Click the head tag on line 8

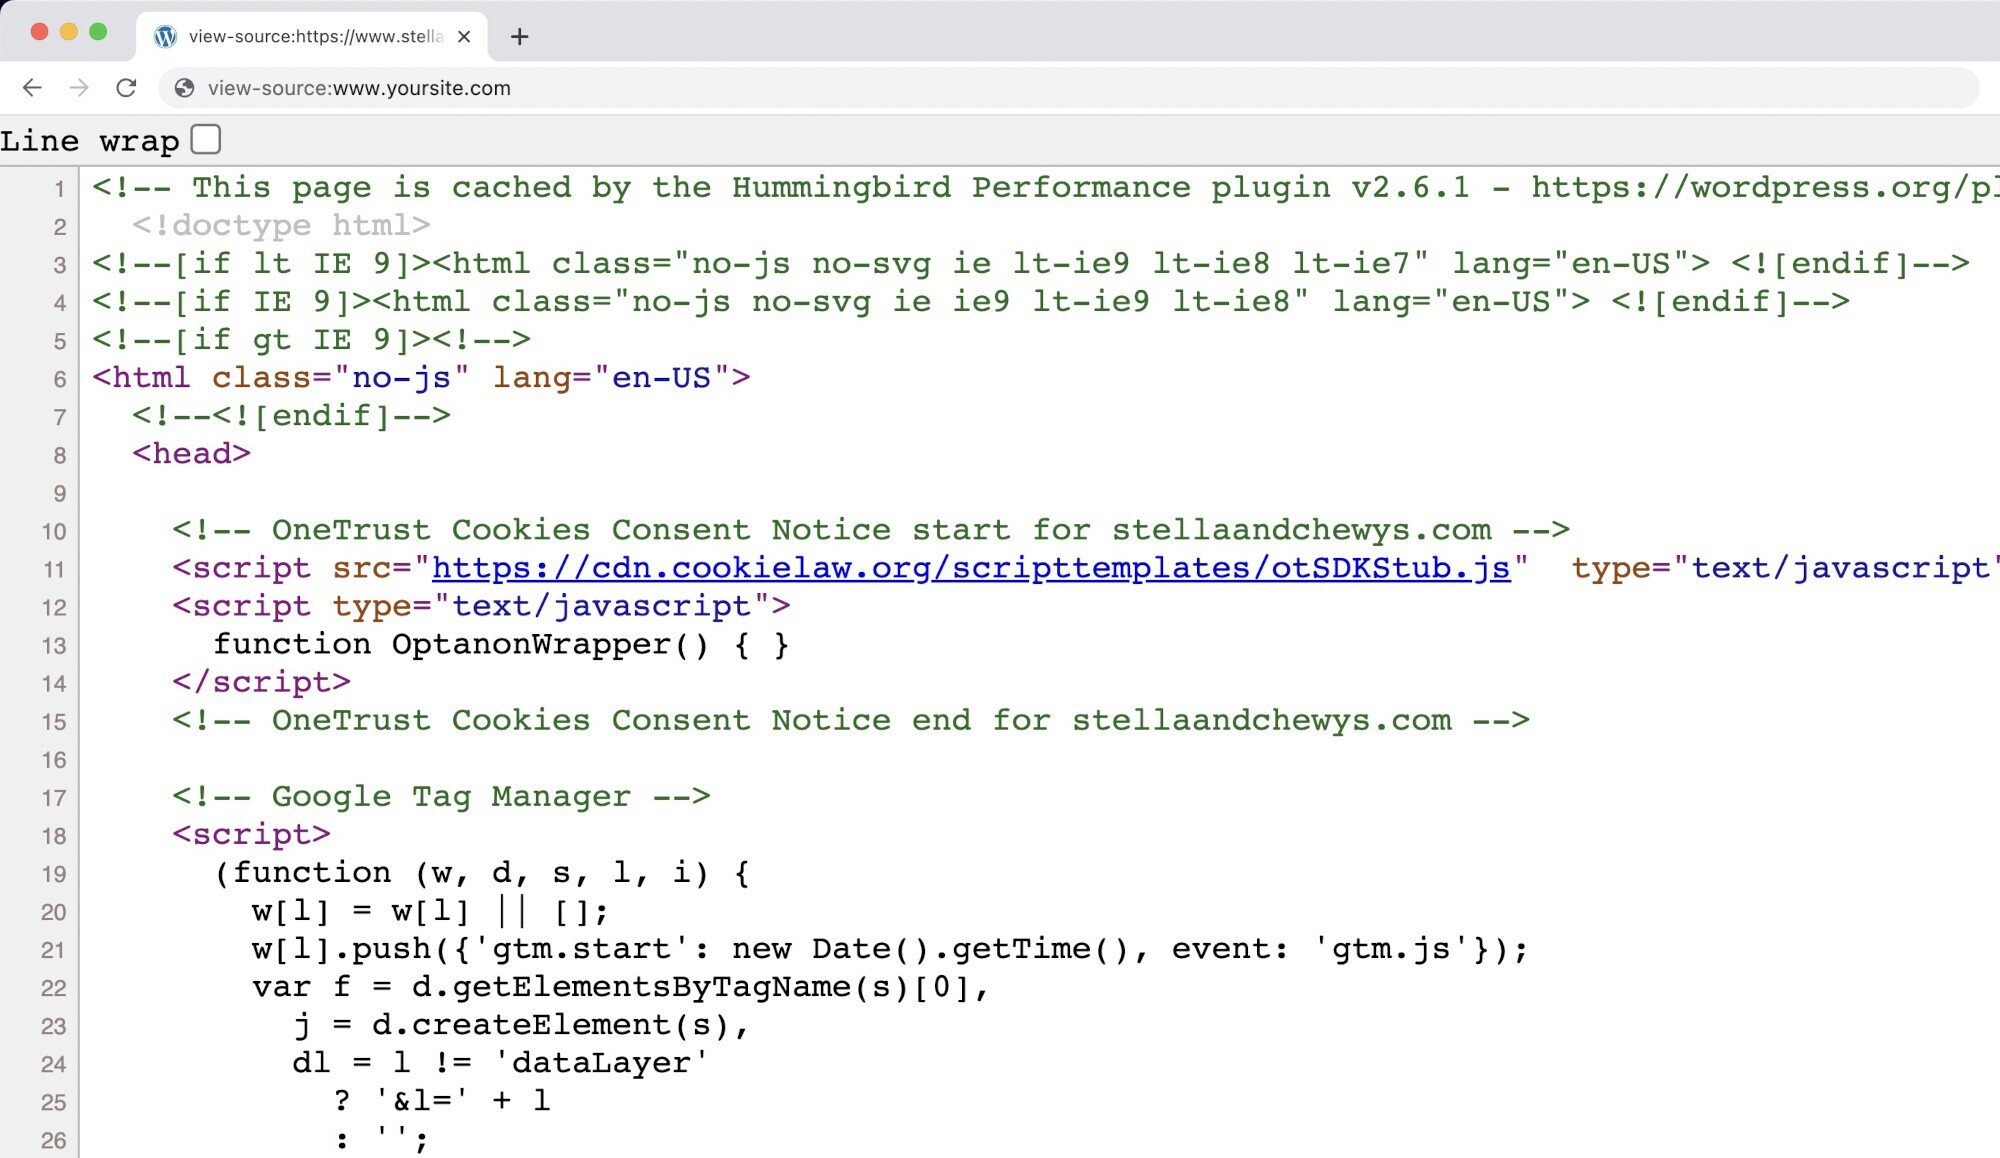pos(191,454)
